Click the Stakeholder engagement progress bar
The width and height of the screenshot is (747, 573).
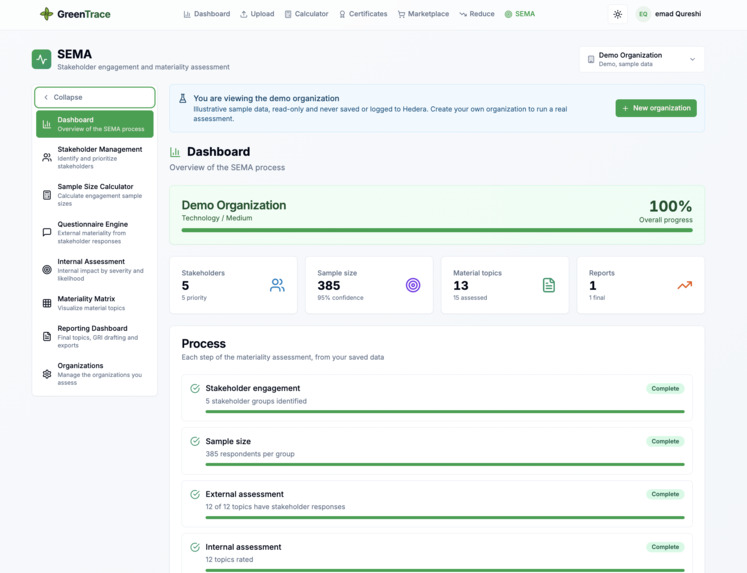445,412
